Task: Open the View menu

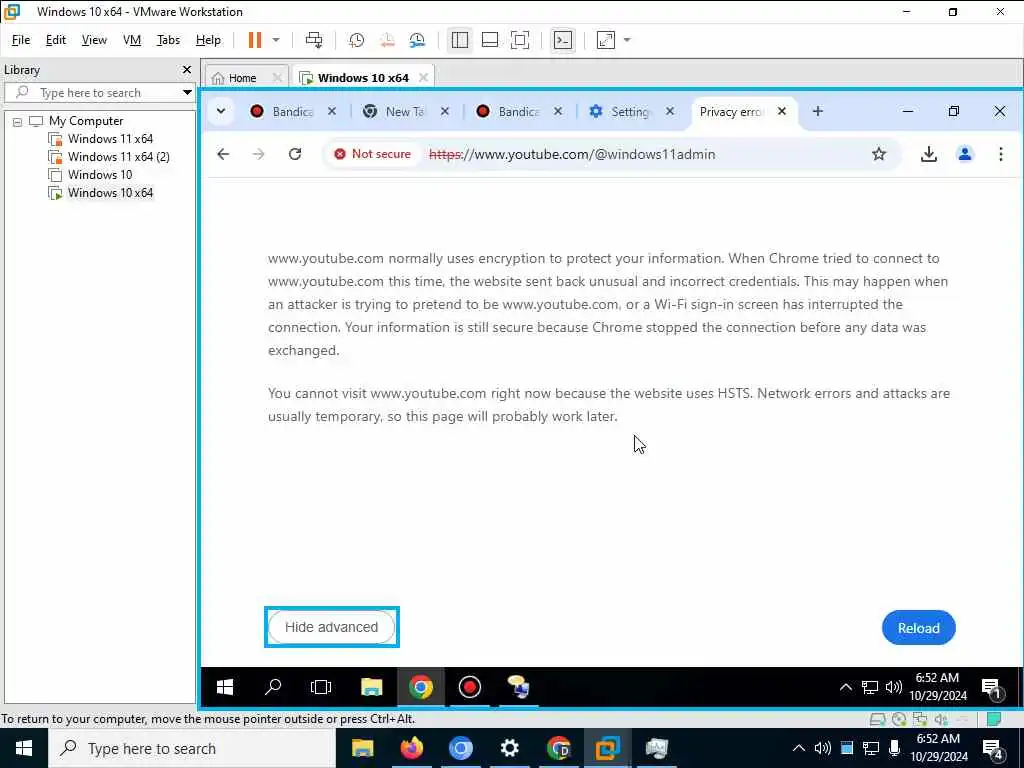Action: coord(94,40)
